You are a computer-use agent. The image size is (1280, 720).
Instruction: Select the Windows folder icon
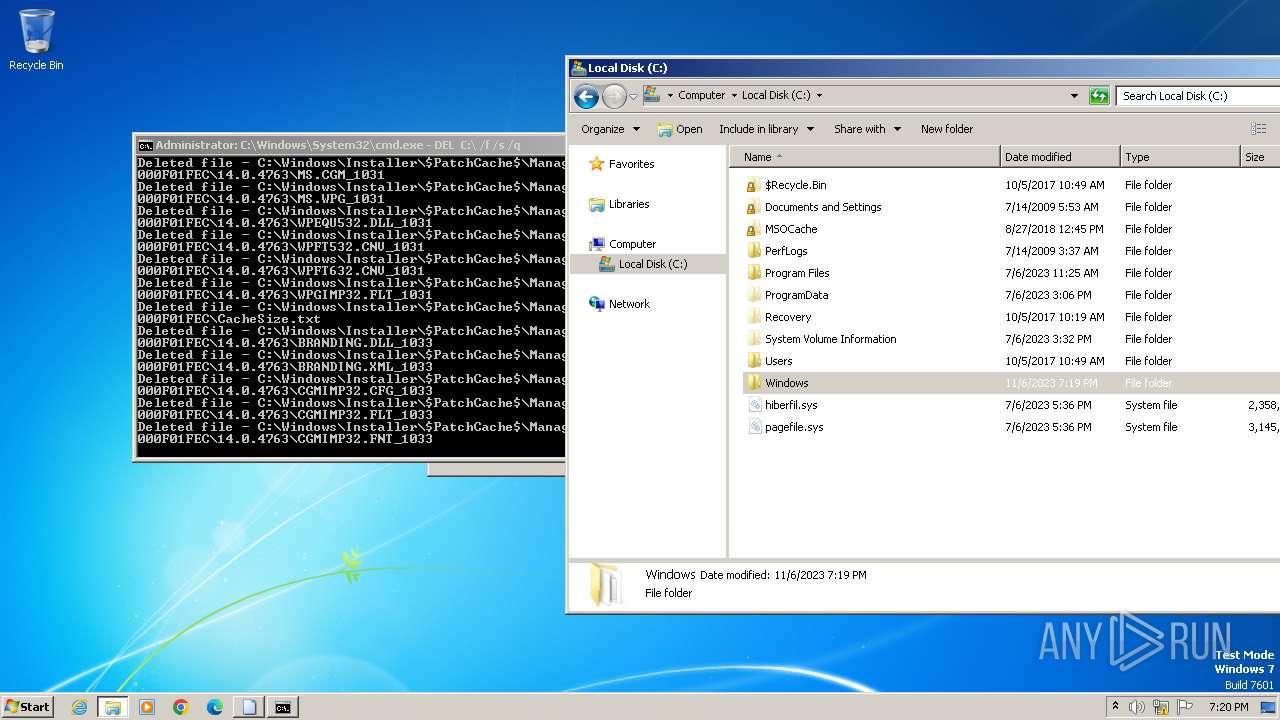(754, 383)
